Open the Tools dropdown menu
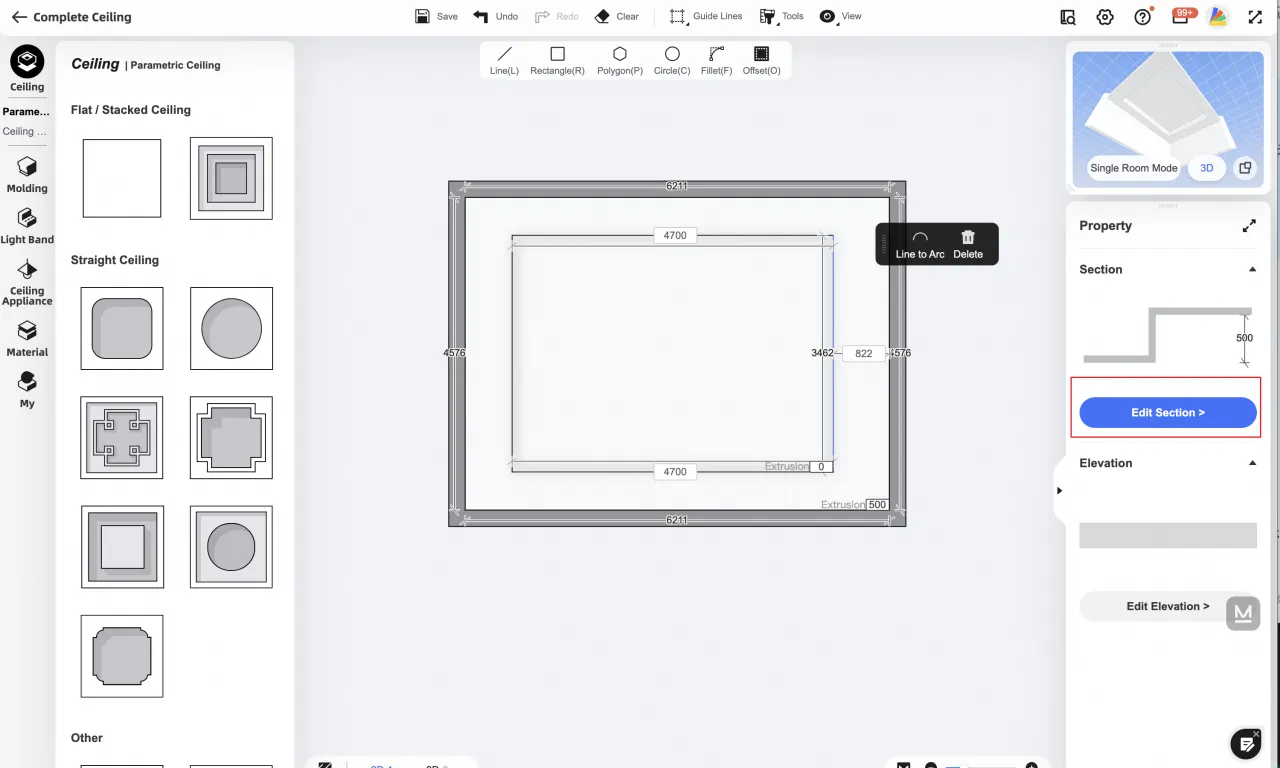 [x=781, y=16]
